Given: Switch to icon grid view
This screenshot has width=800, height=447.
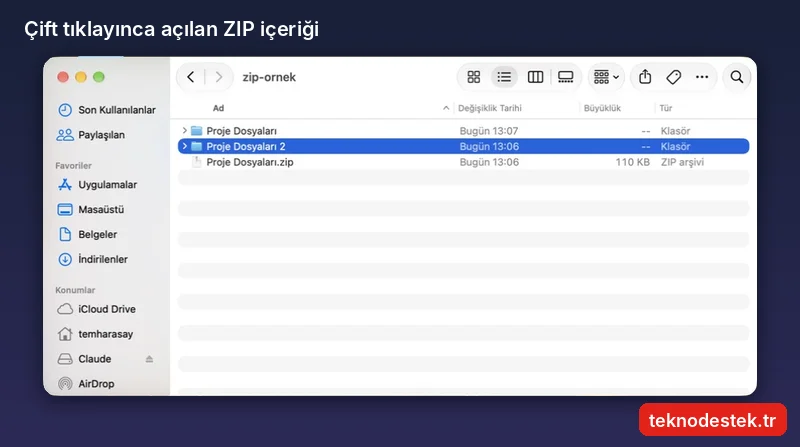Looking at the screenshot, I should (473, 77).
